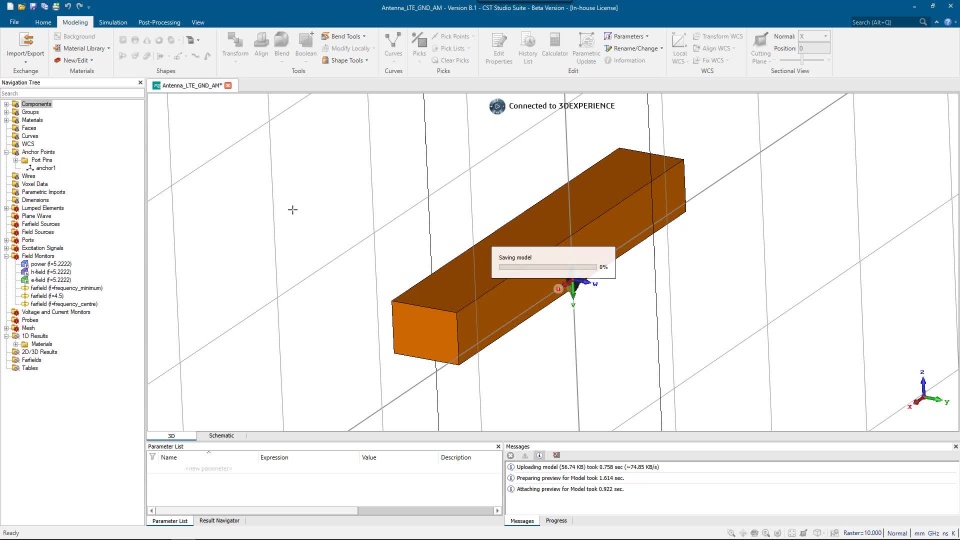Click the open folder icon in quick access toolbar
Image resolution: width=960 pixels, height=540 pixels.
[21, 7]
